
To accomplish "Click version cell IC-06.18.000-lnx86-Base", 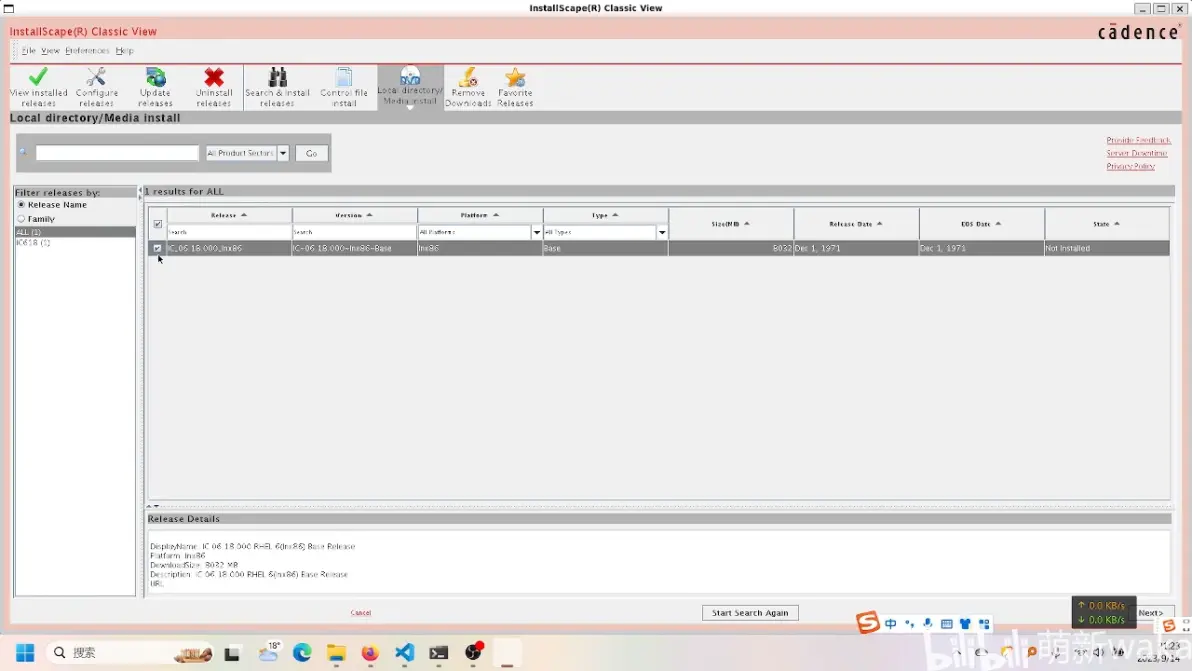I will tap(354, 248).
